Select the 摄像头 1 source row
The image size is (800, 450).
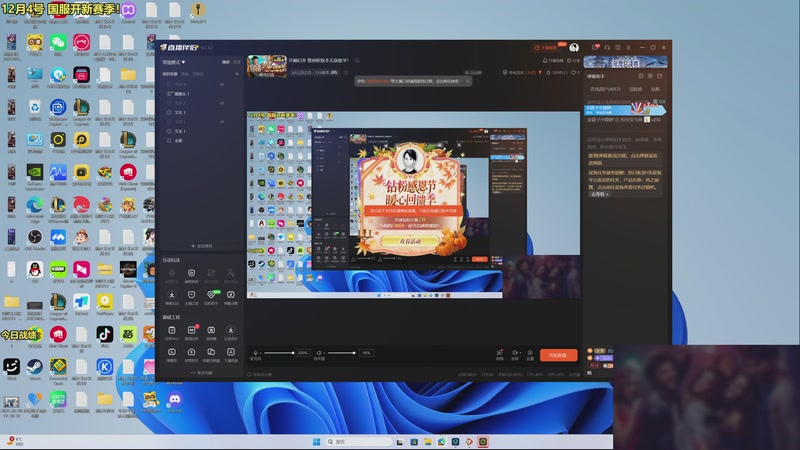pos(200,94)
